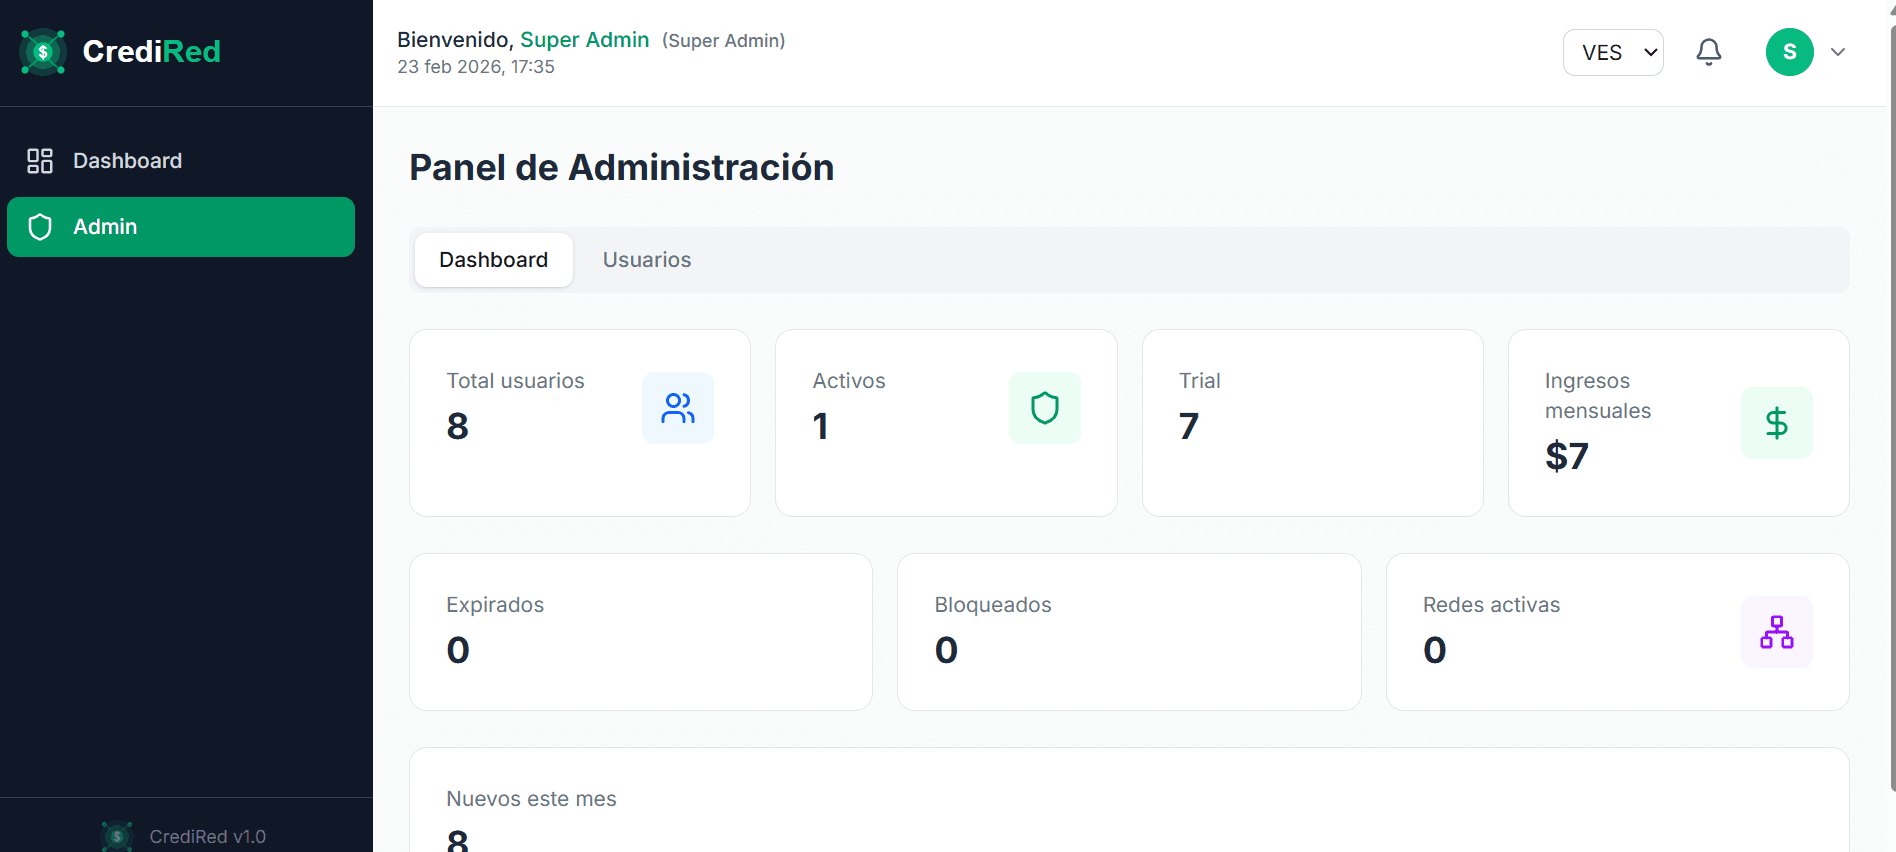Click the Dashboard grid icon in sidebar

coord(40,161)
